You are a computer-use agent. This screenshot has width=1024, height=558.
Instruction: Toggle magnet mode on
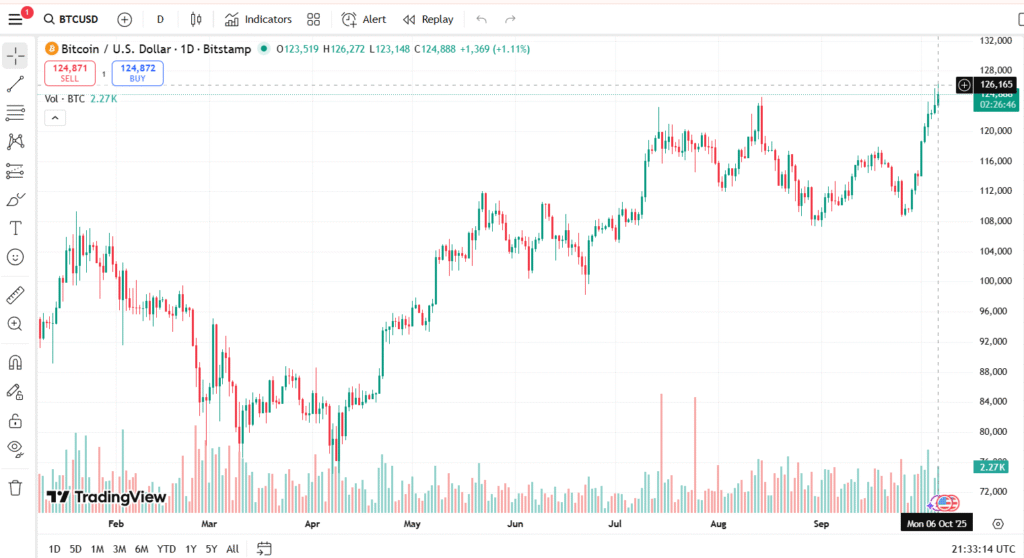coord(15,362)
